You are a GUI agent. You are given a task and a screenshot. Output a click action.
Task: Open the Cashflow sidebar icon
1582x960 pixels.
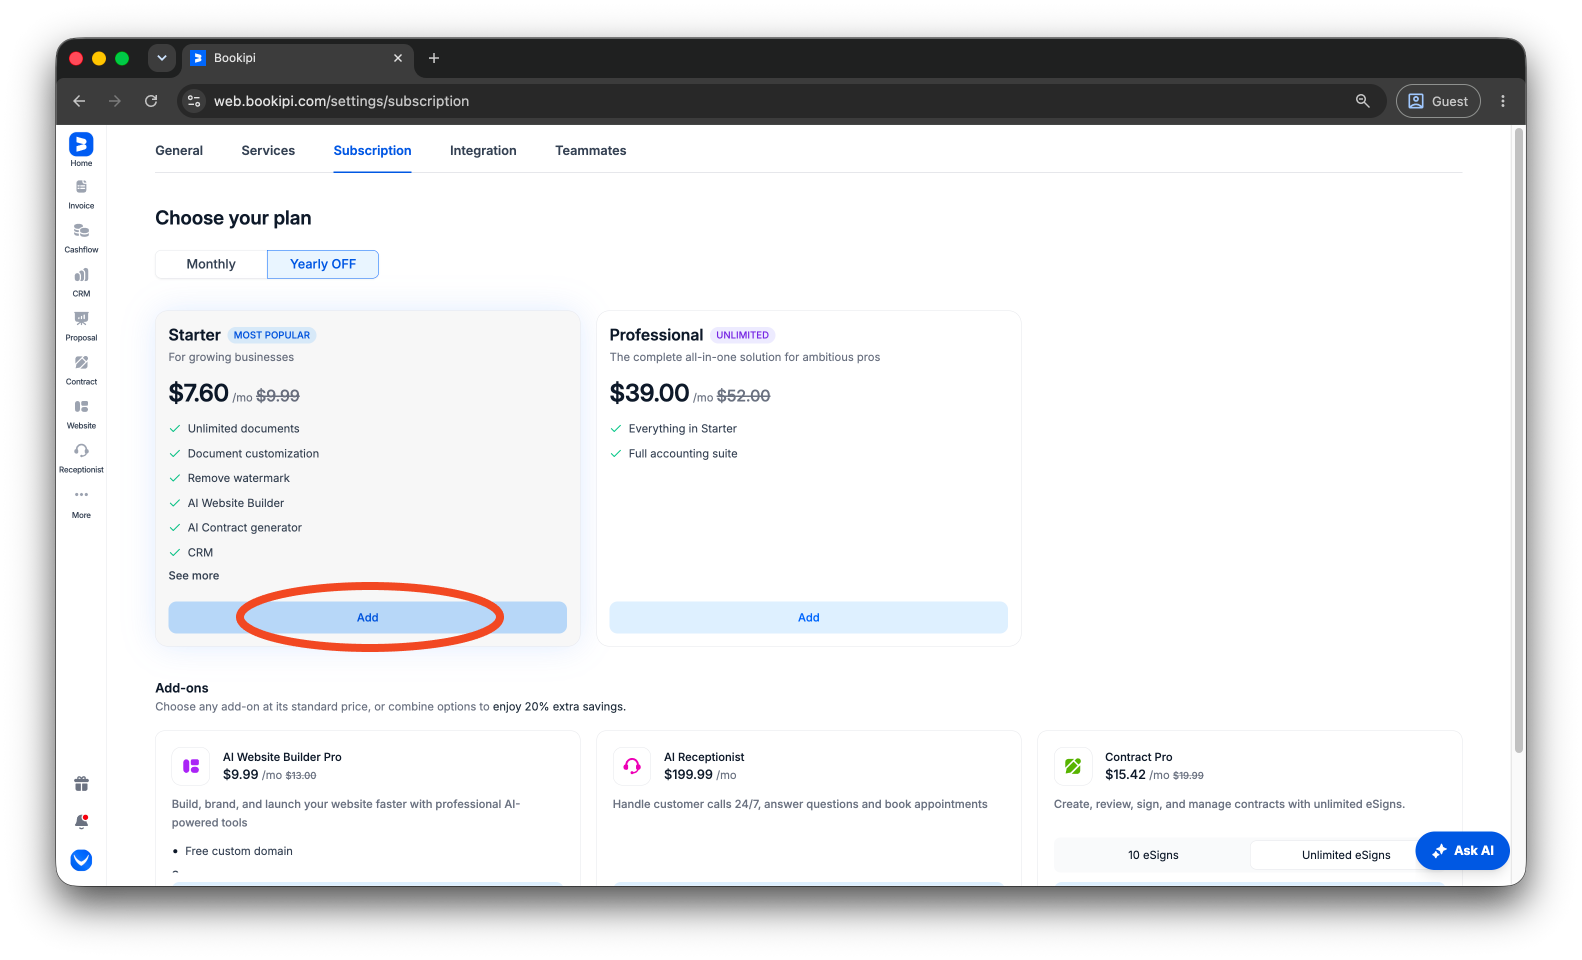pos(81,238)
